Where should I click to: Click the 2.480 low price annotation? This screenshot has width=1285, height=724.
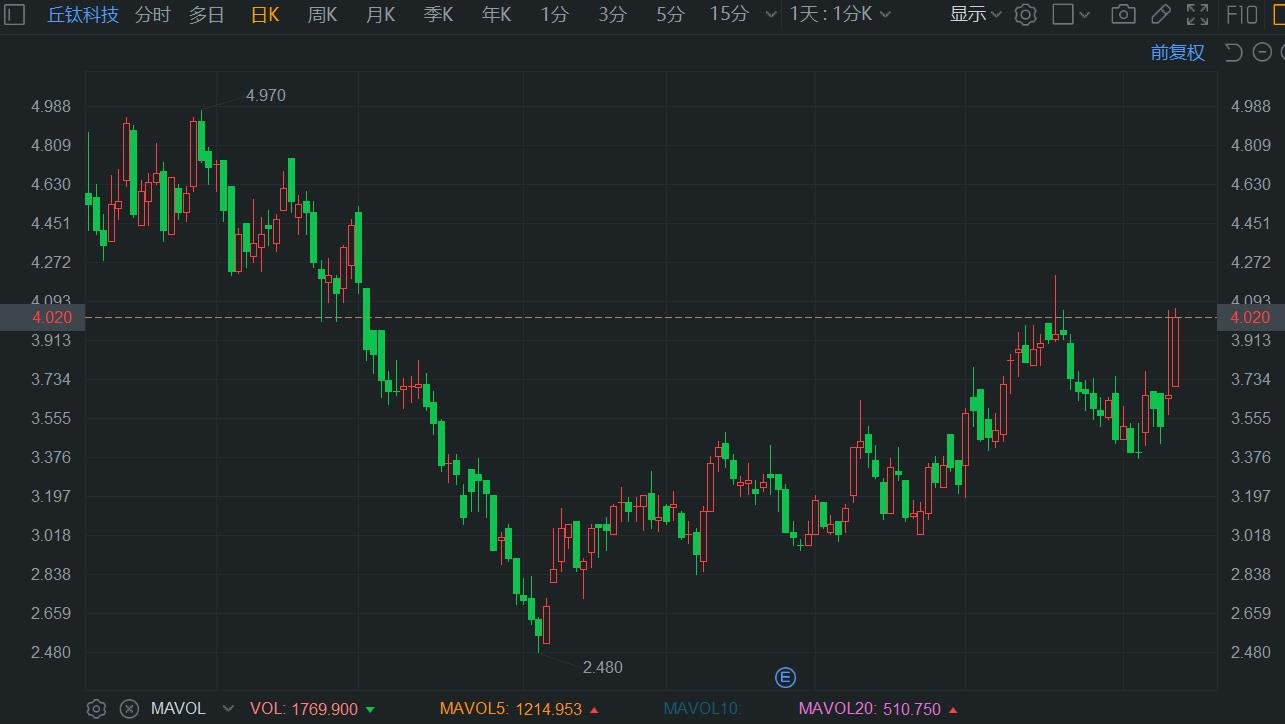click(x=602, y=667)
